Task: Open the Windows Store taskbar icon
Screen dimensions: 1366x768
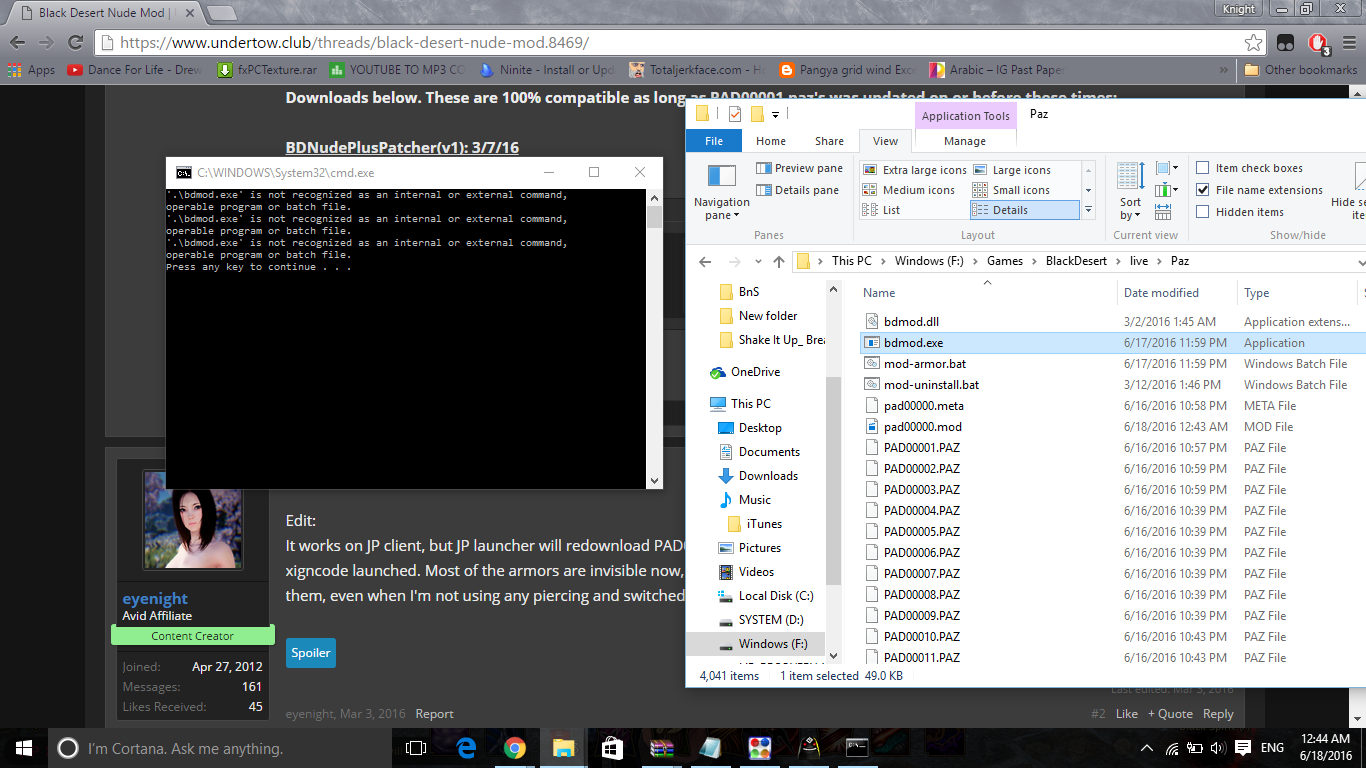Action: tap(612, 748)
